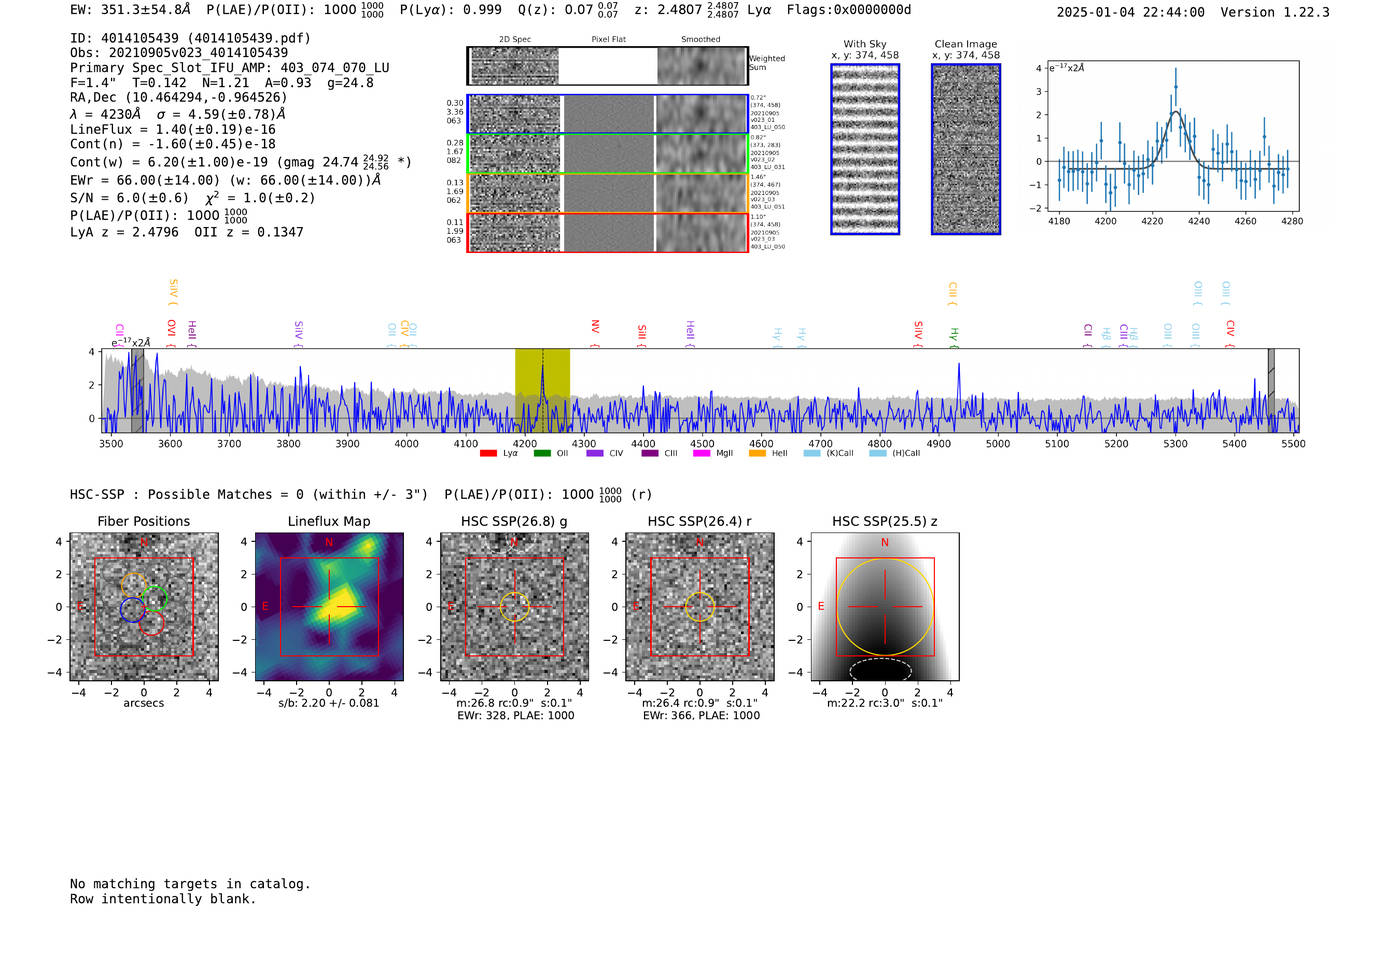
Task: Click the 2D Spec column header
Action: [515, 40]
